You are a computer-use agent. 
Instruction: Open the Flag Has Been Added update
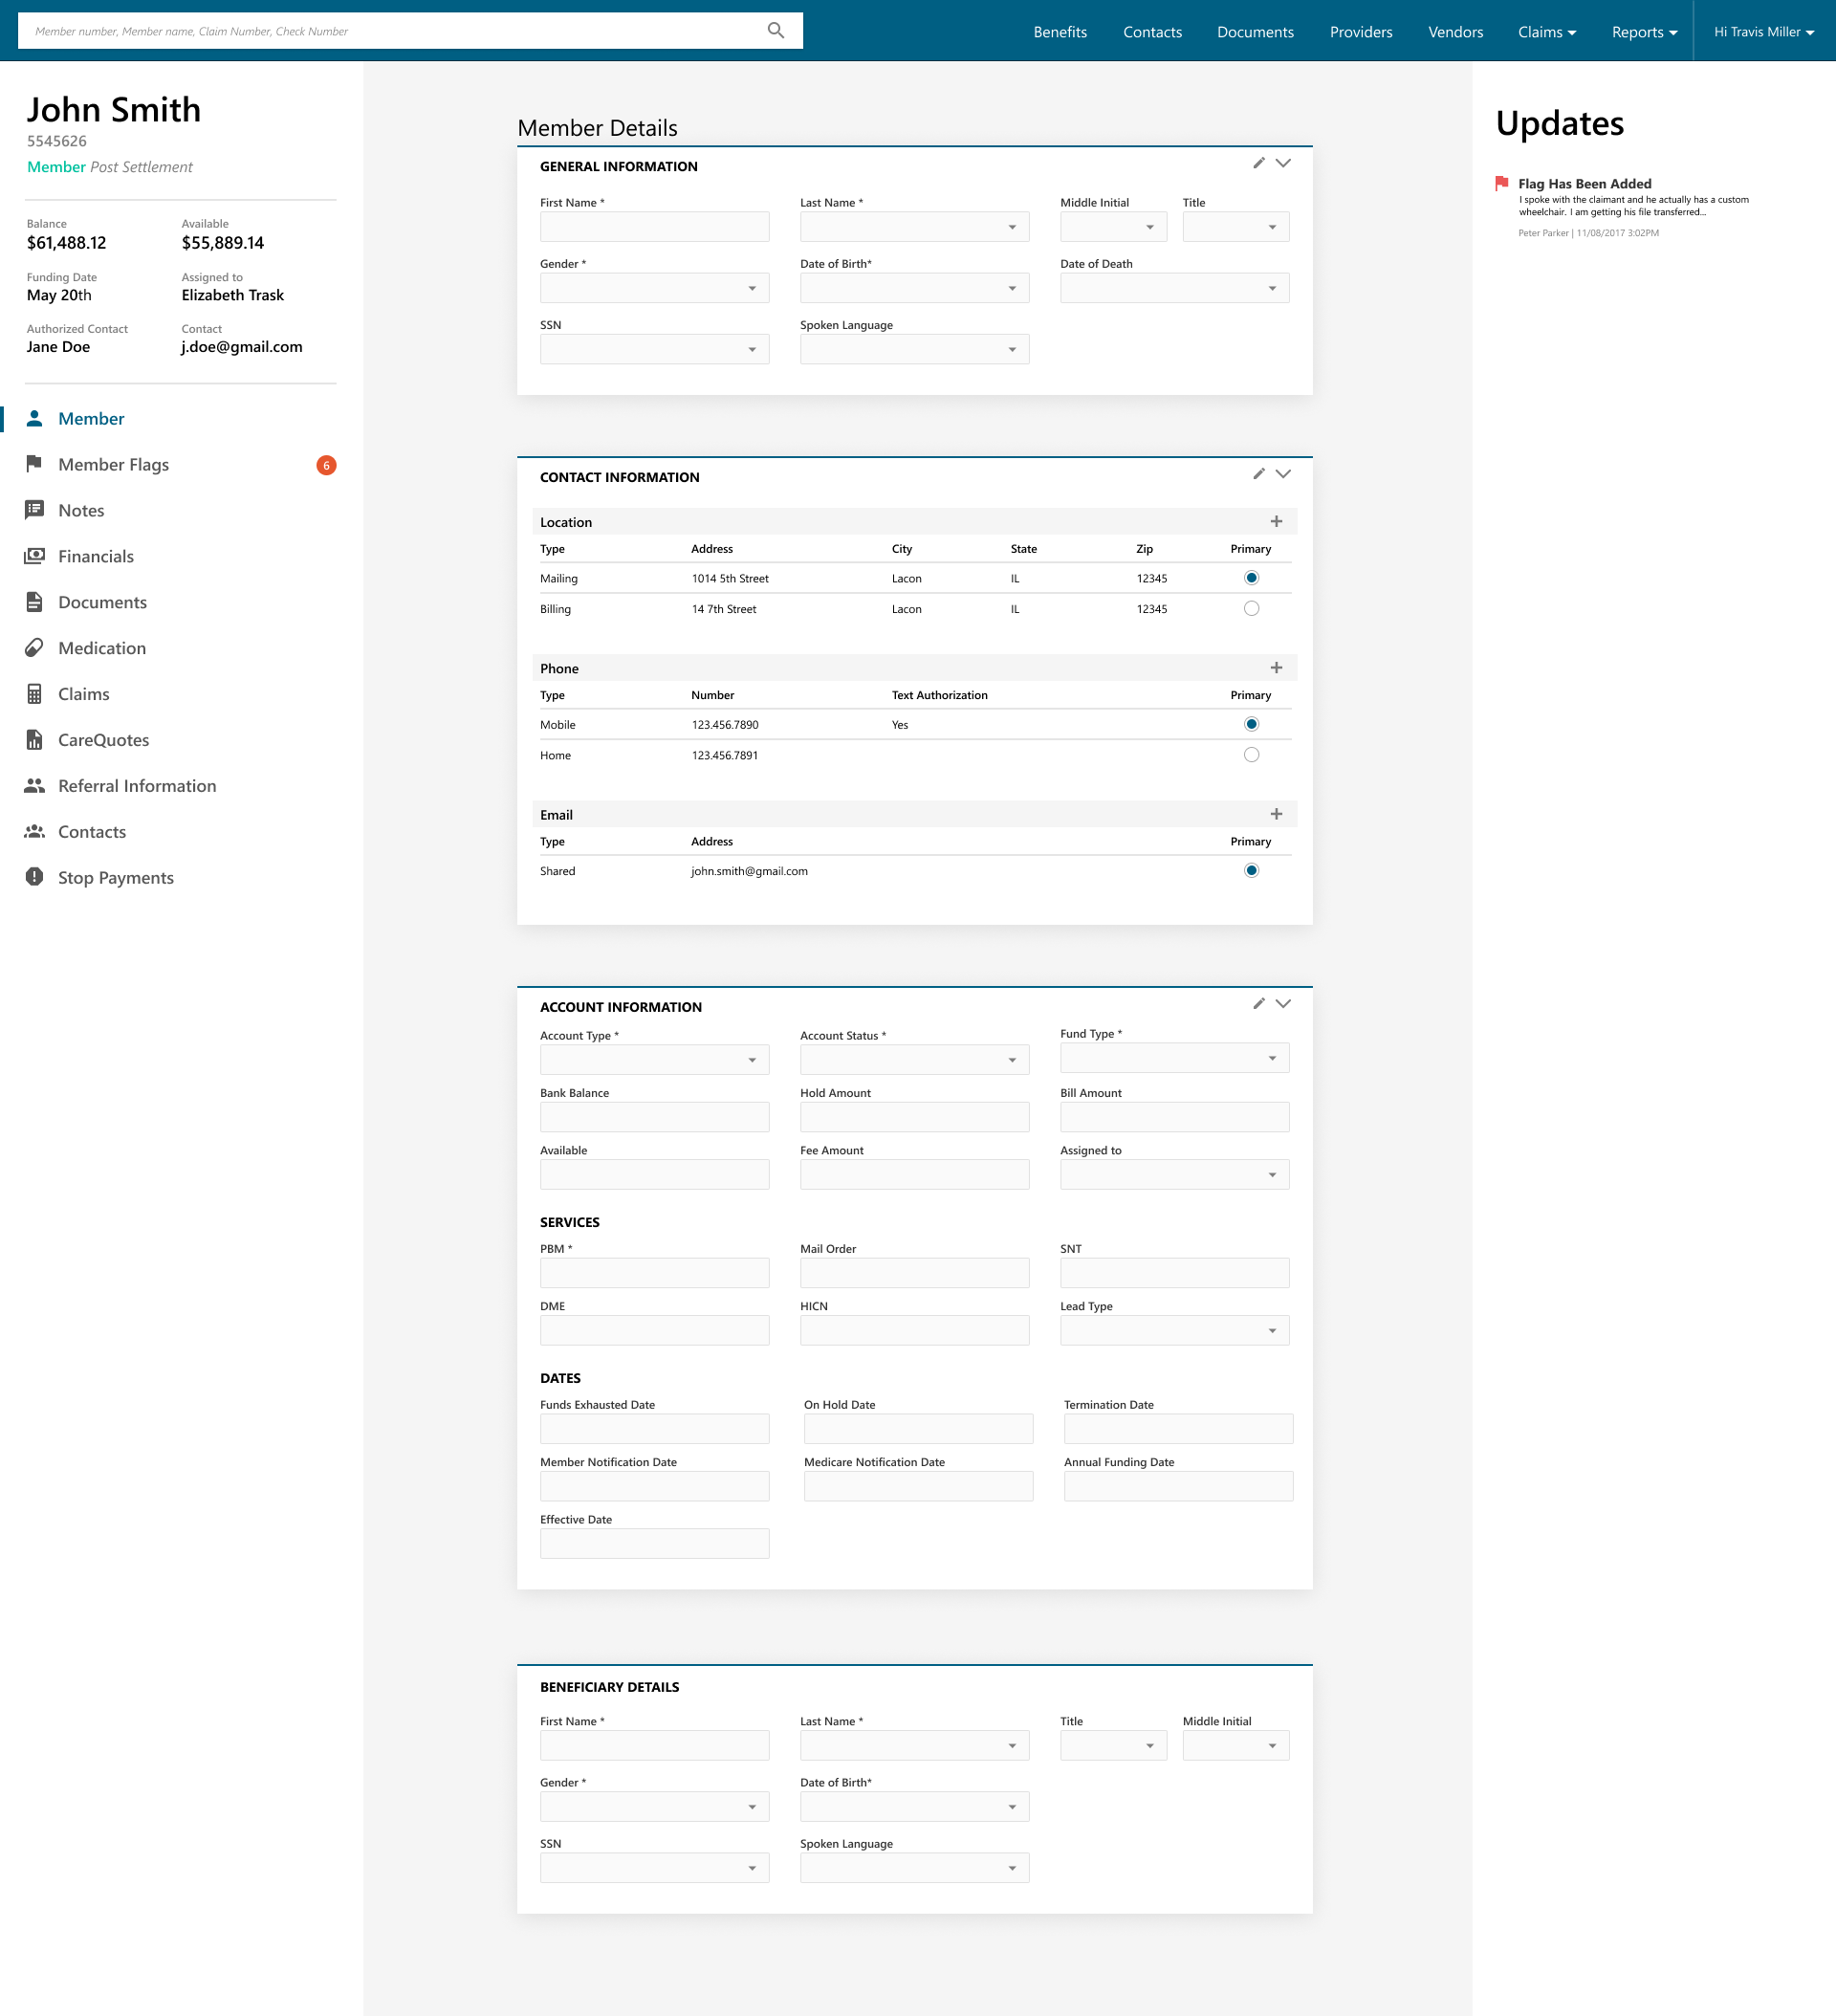1584,183
